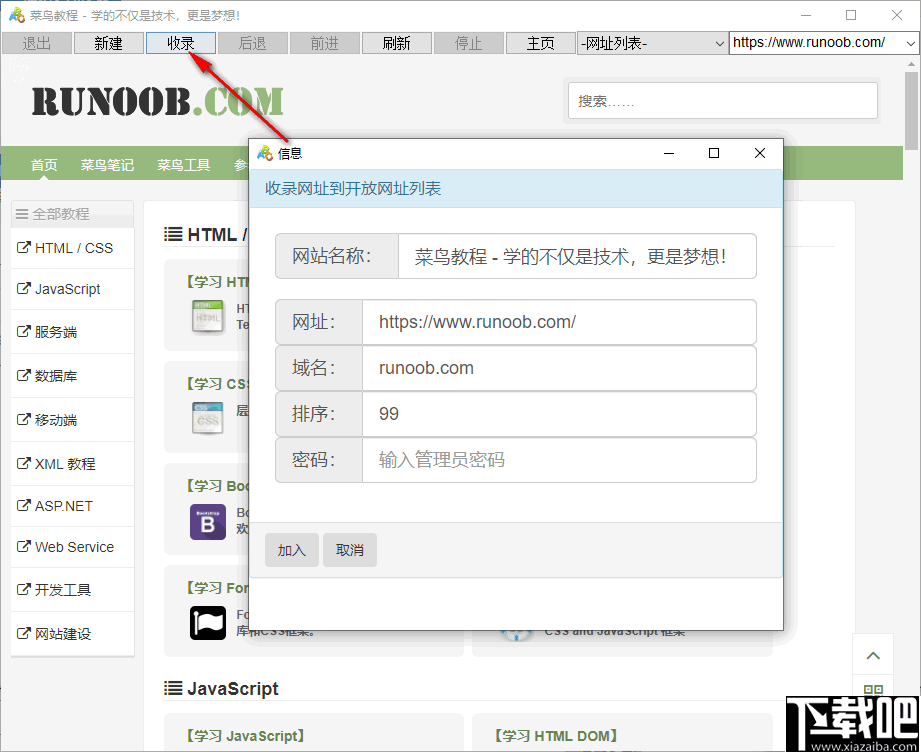Screen dimensions: 921x752
Task: Open the 【学习 JavaScript】 card
Action: [x=314, y=733]
